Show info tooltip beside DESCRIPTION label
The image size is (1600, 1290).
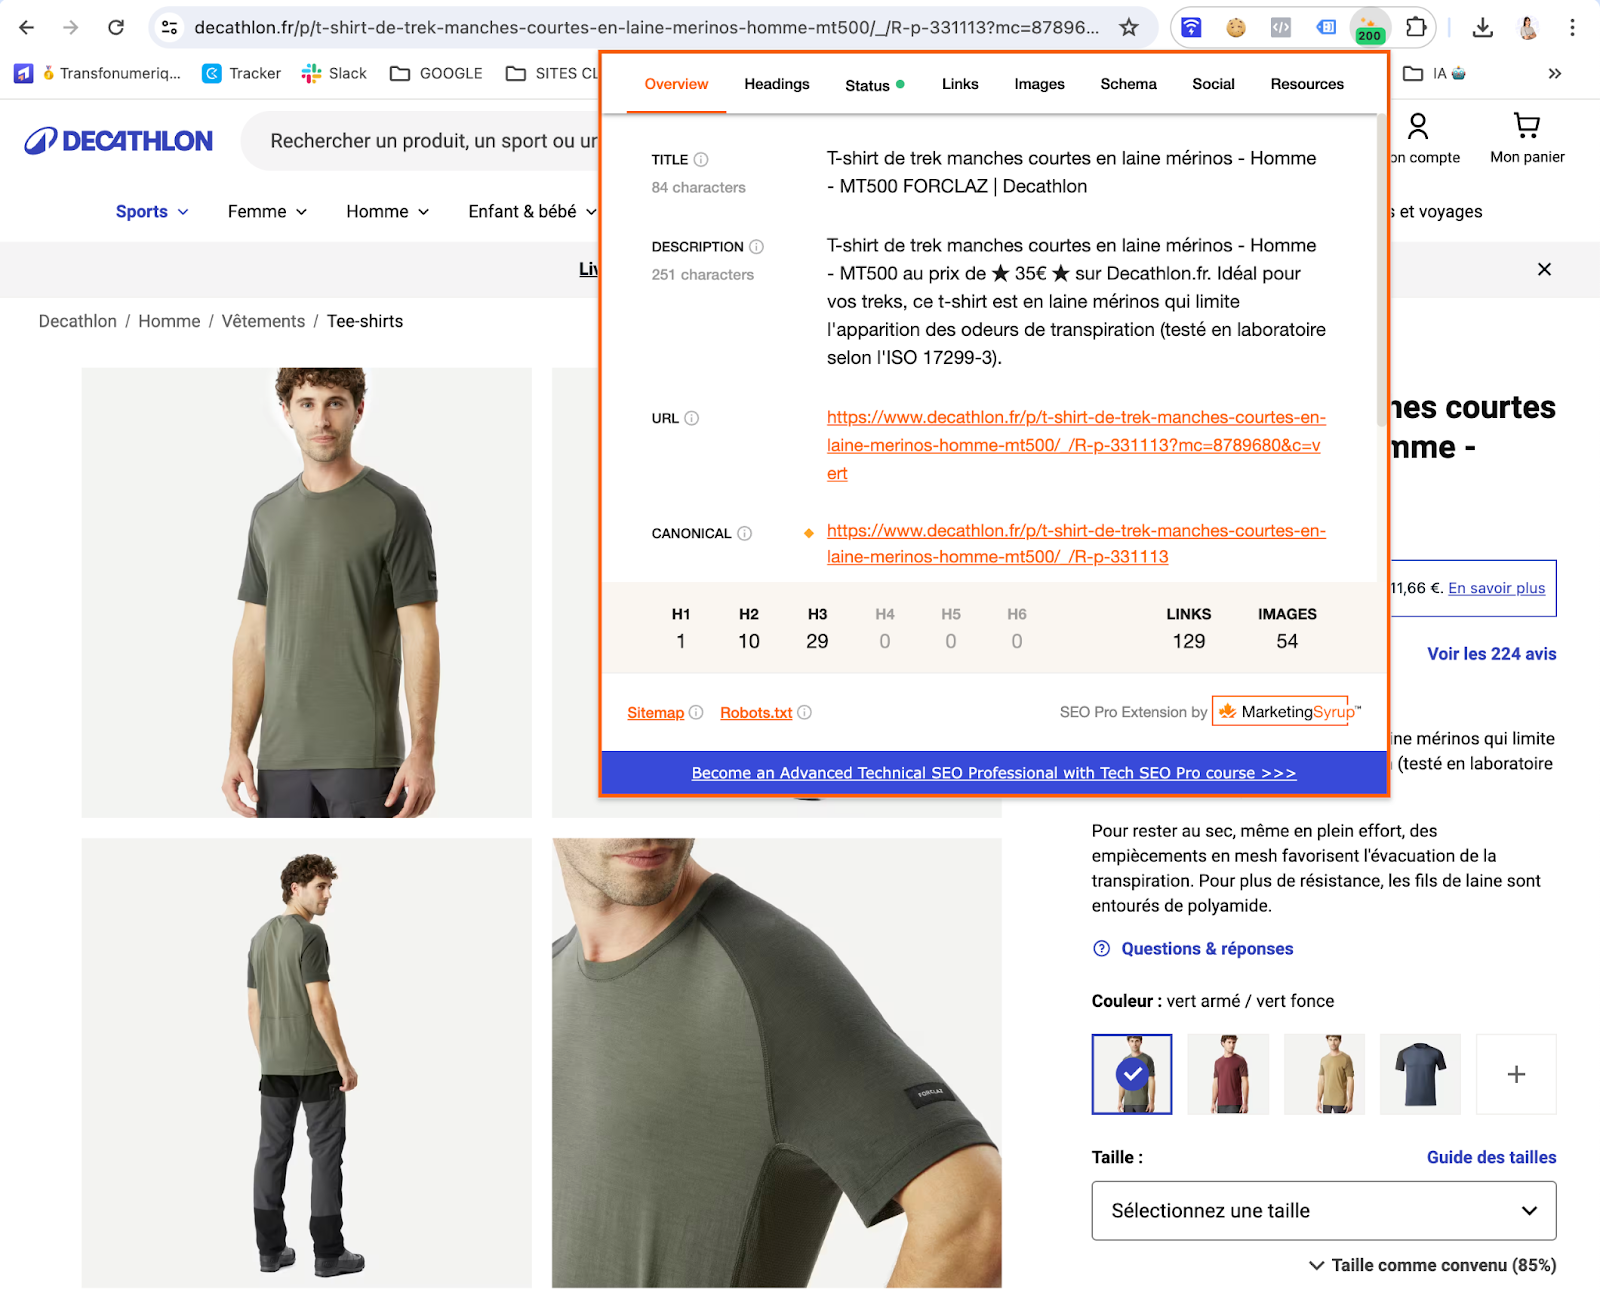[757, 246]
